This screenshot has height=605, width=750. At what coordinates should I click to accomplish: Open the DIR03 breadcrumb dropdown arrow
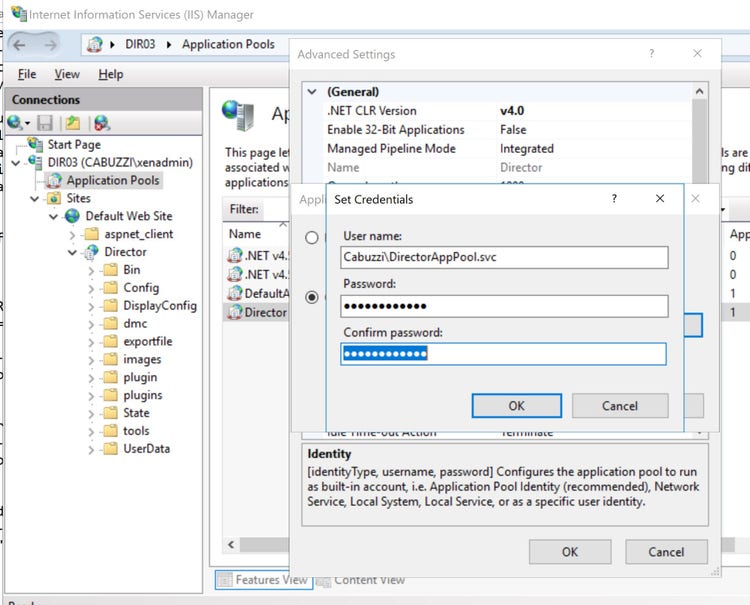(168, 44)
